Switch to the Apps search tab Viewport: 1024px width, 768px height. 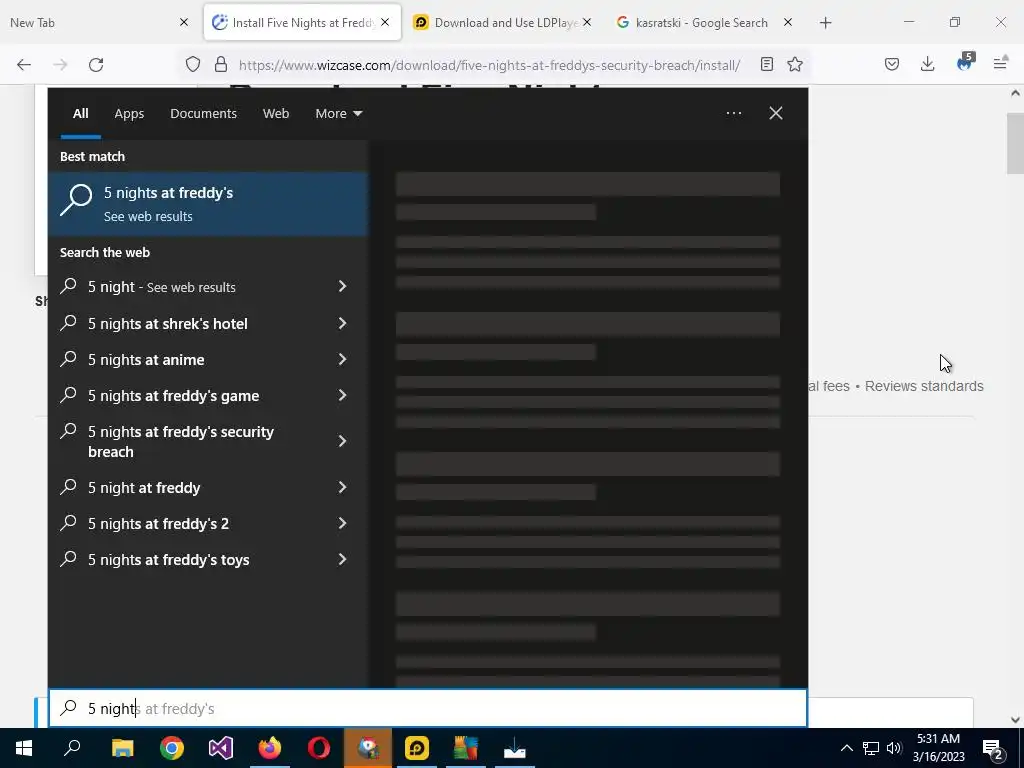pos(129,114)
